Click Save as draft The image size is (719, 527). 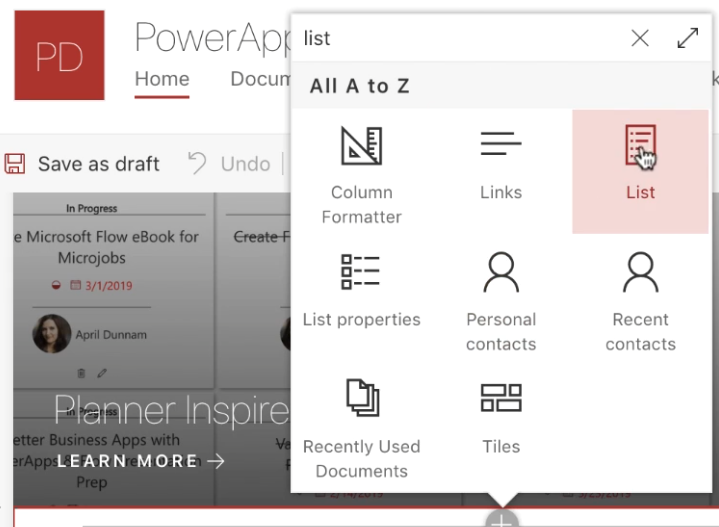tap(82, 164)
